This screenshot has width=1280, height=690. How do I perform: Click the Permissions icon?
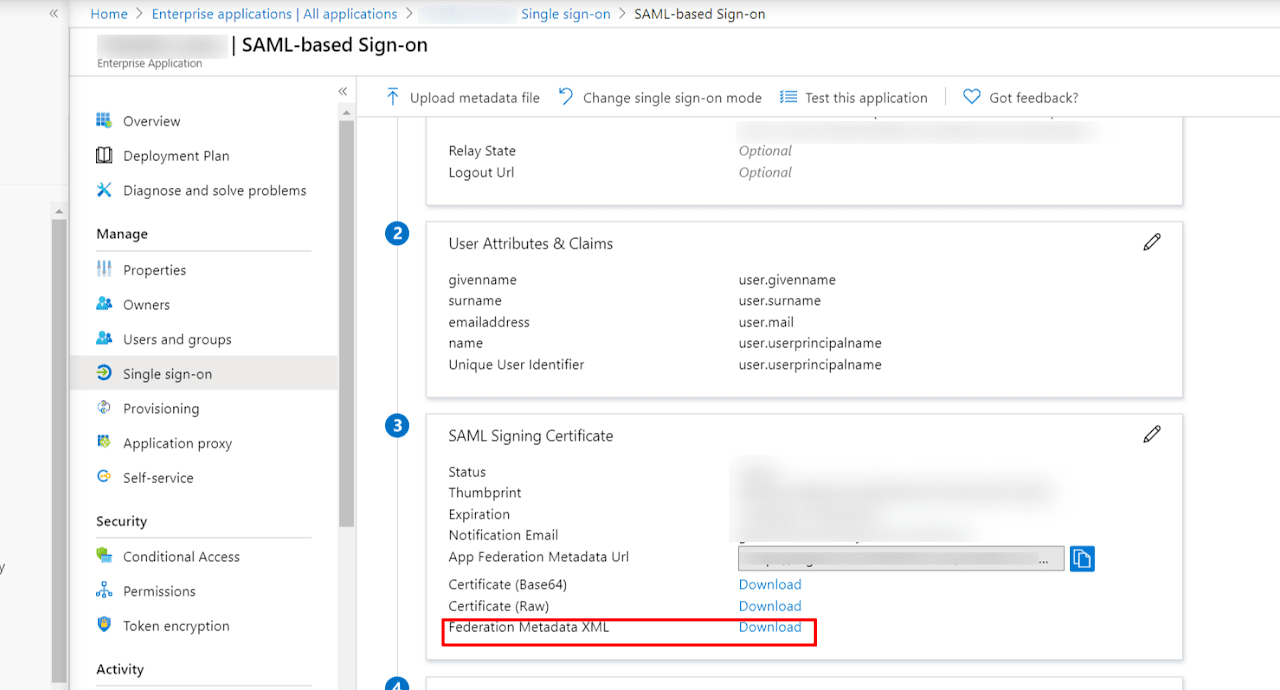pos(104,591)
